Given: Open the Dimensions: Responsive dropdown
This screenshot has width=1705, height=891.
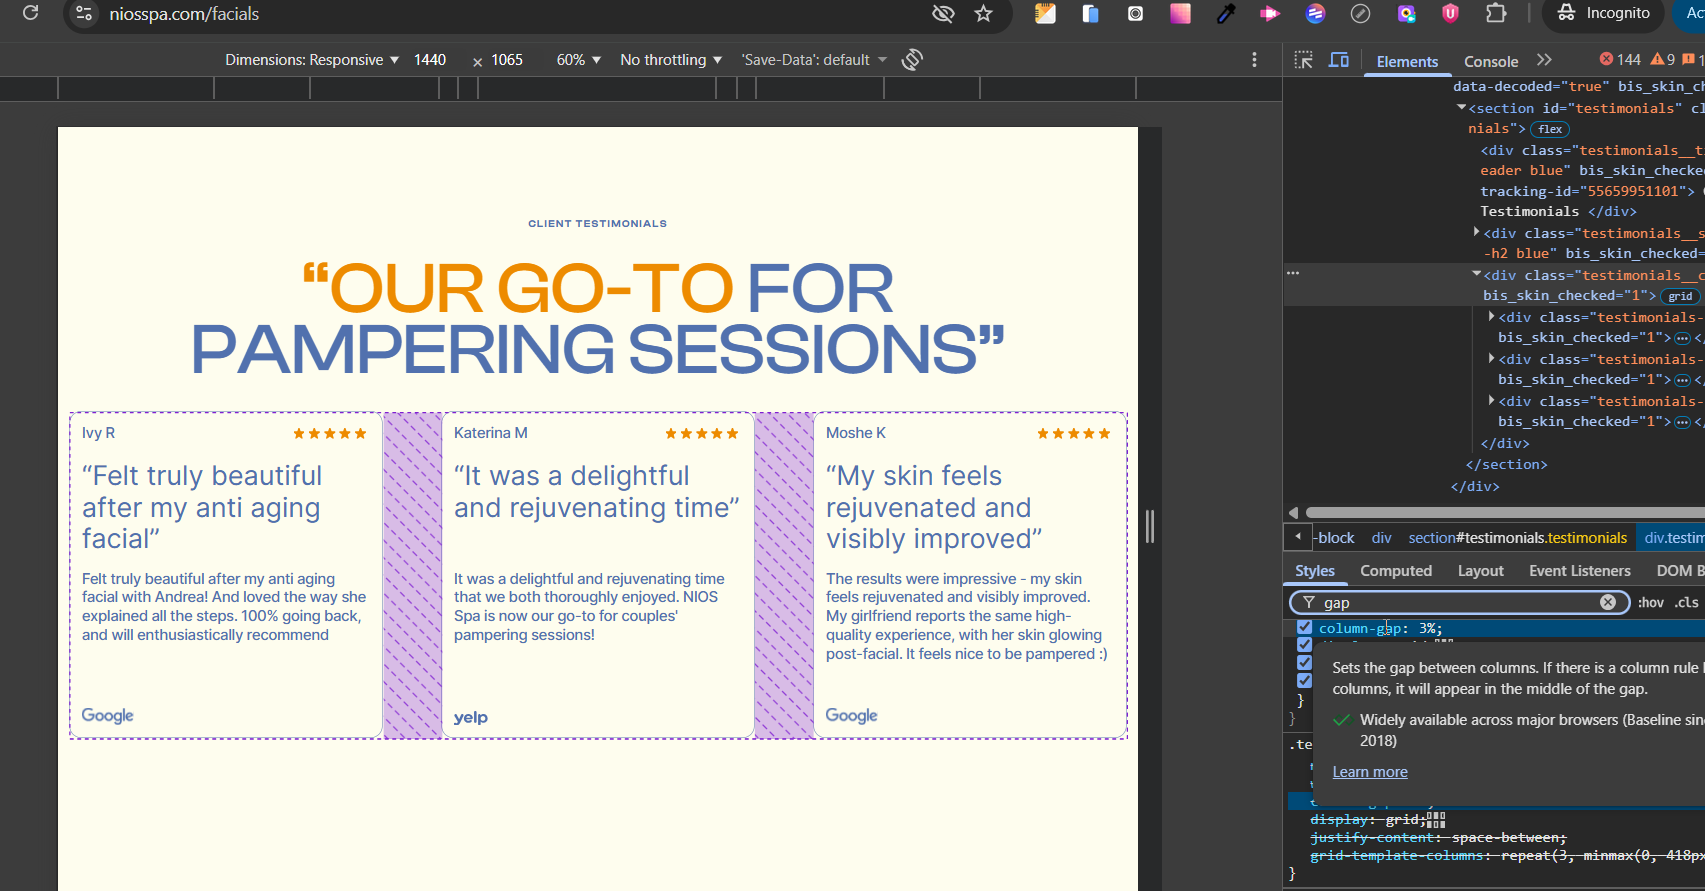Looking at the screenshot, I should pyautogui.click(x=312, y=60).
